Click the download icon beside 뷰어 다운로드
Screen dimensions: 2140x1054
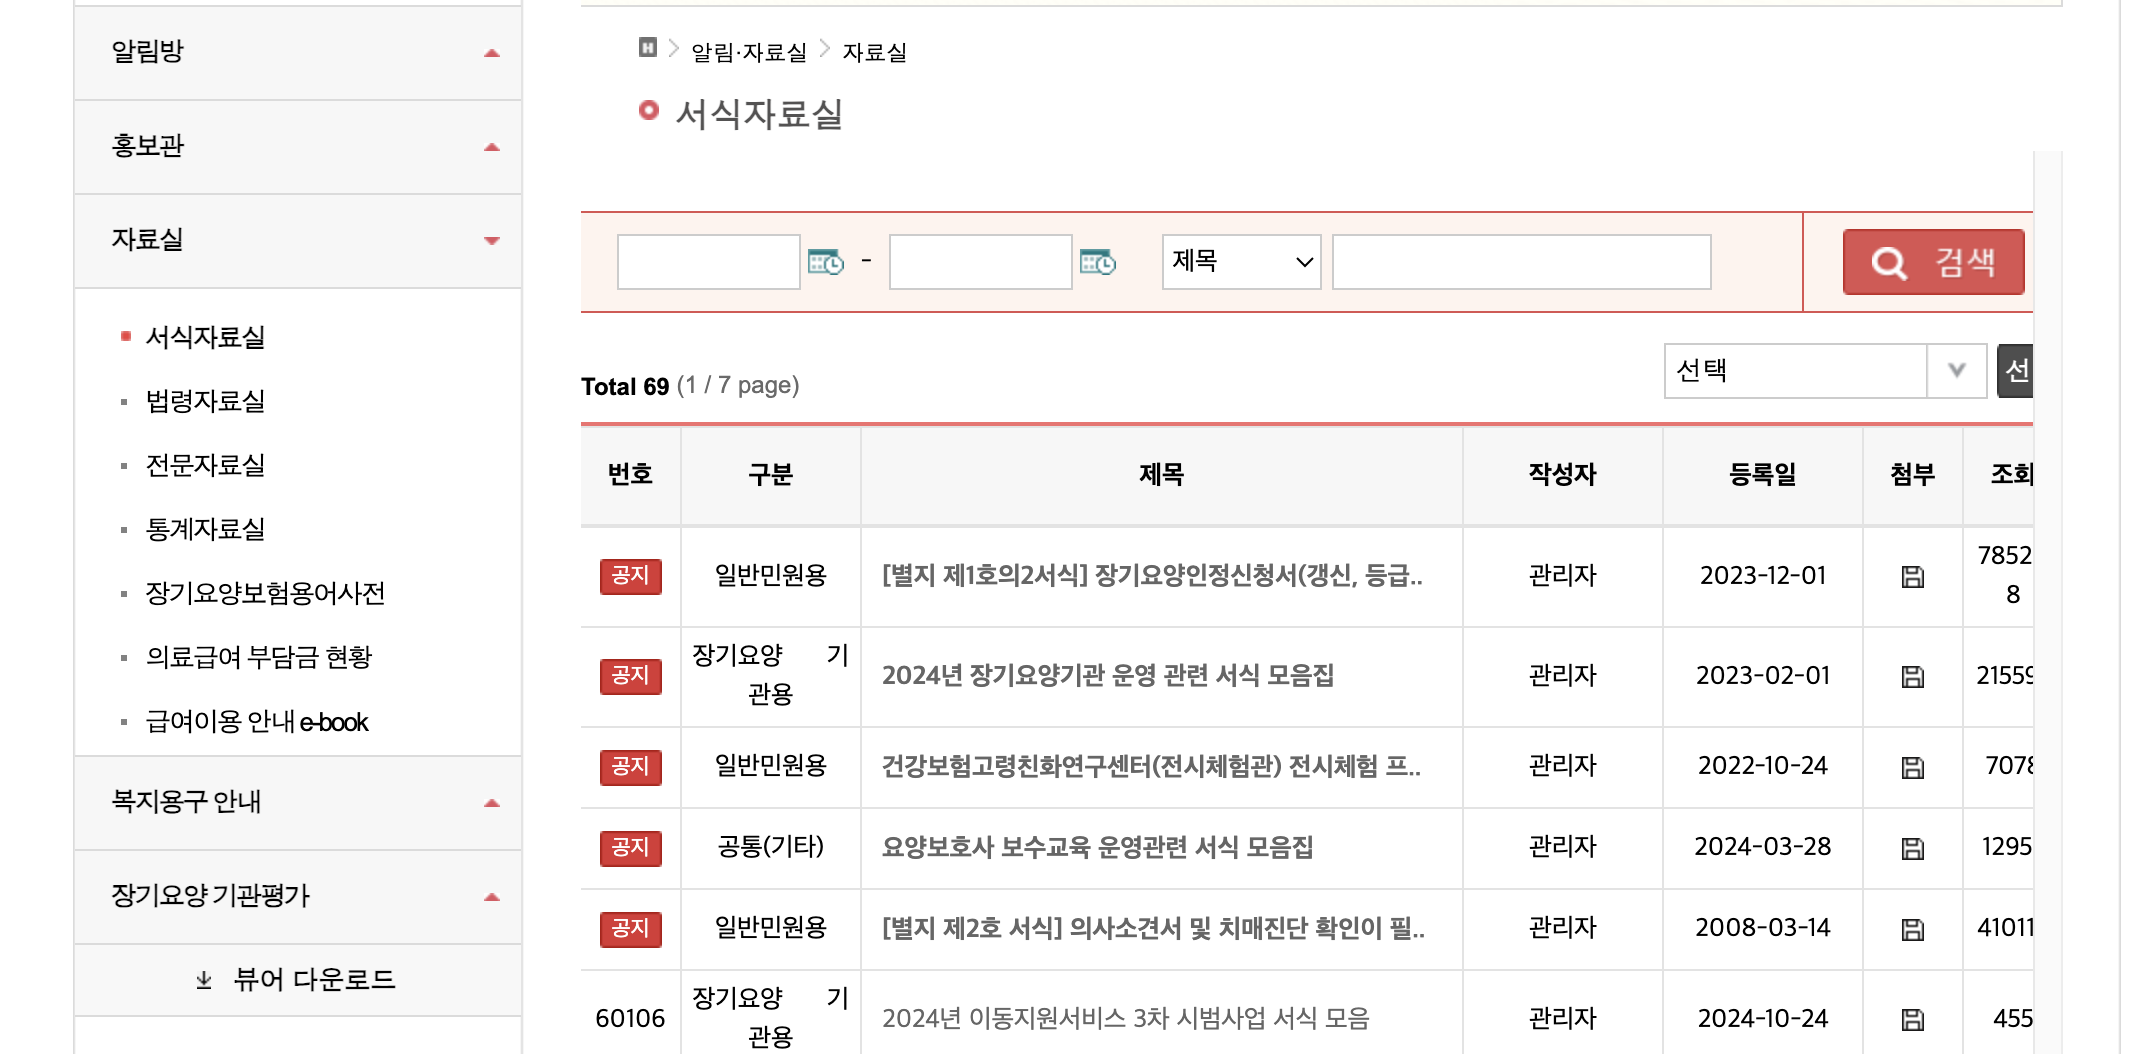204,980
